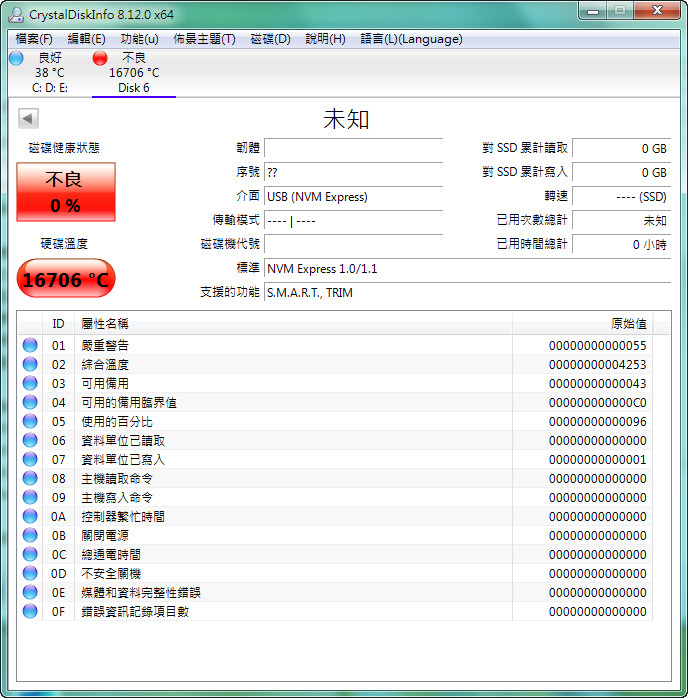Click status icon of row 09 主機寫入命令

(x=30, y=497)
